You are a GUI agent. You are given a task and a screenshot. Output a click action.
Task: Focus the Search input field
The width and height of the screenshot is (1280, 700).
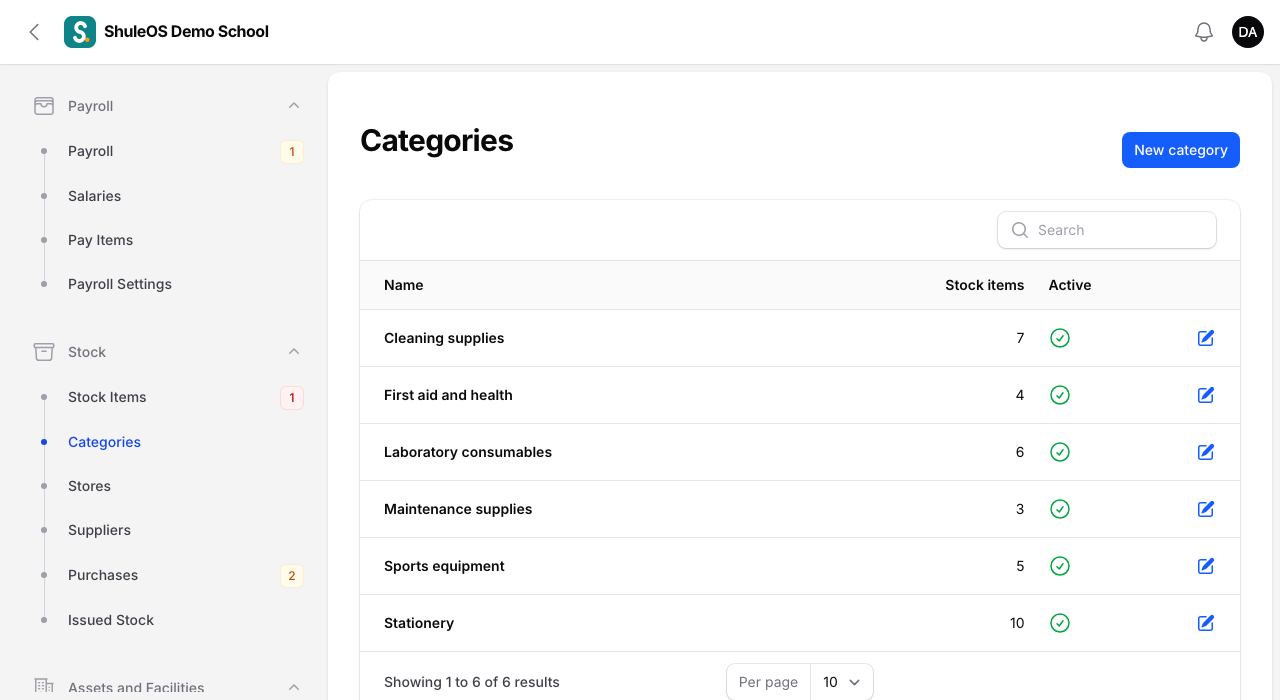pos(1107,230)
